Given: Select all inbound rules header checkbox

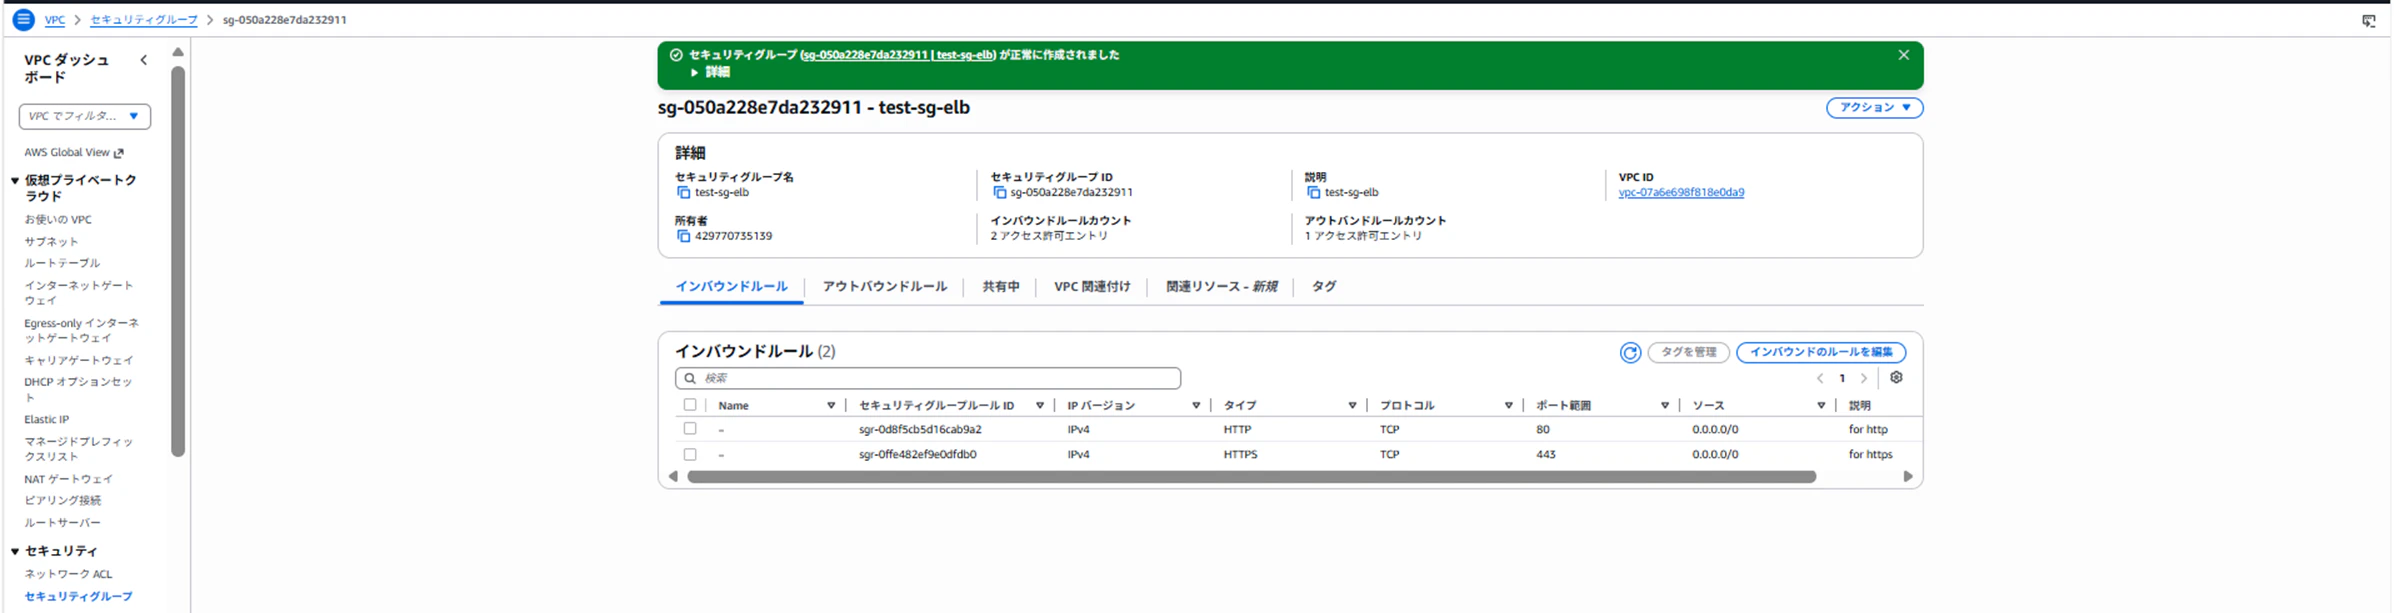Looking at the screenshot, I should [x=690, y=405].
